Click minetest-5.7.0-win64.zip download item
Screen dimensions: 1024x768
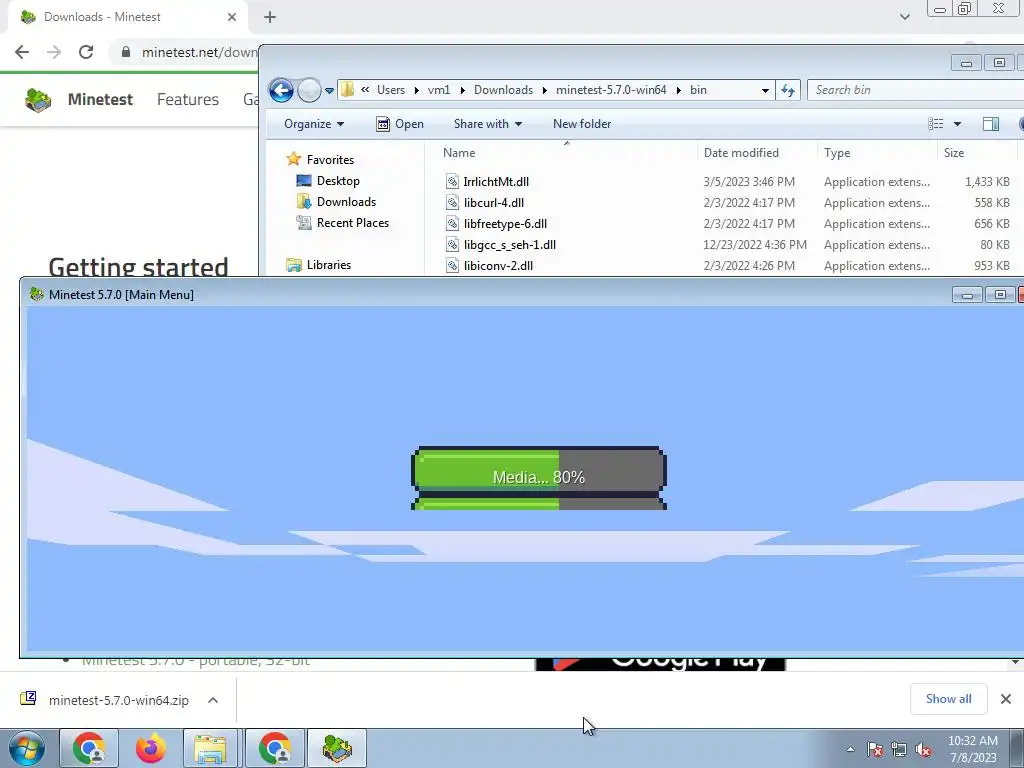pyautogui.click(x=104, y=700)
